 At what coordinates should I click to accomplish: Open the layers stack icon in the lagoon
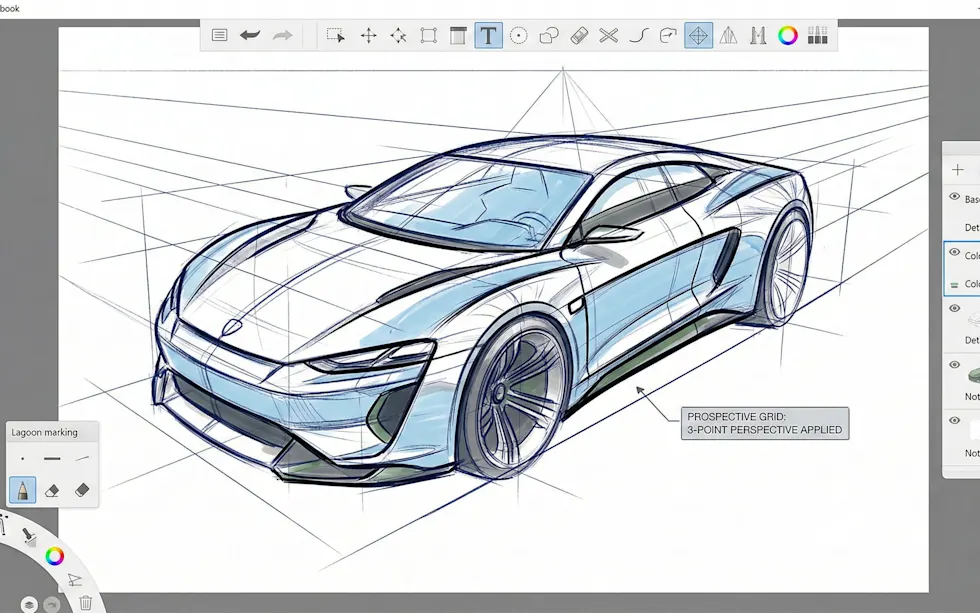coord(30,602)
